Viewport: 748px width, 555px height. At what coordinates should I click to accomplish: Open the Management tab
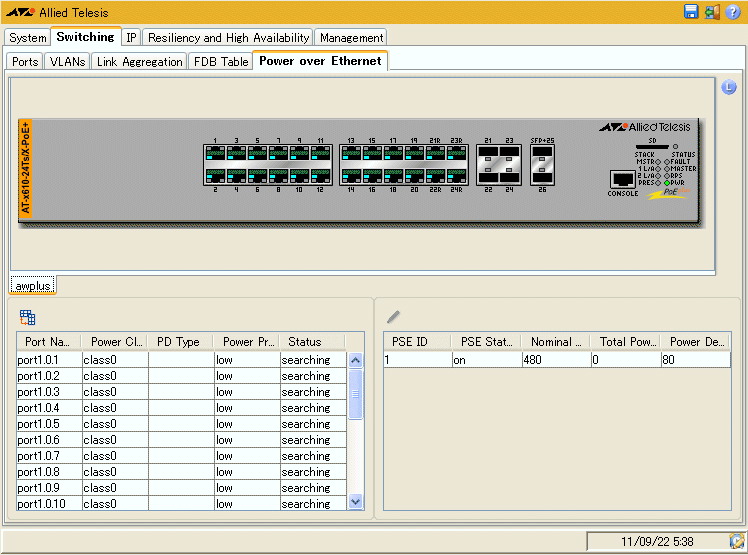coord(351,38)
